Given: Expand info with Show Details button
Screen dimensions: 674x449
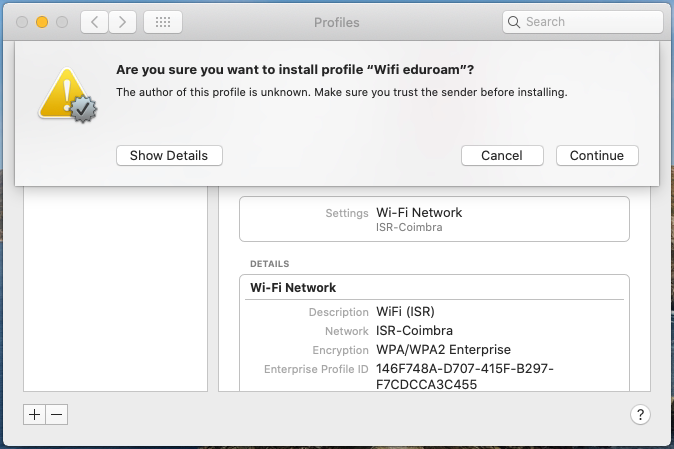Looking at the screenshot, I should (169, 156).
